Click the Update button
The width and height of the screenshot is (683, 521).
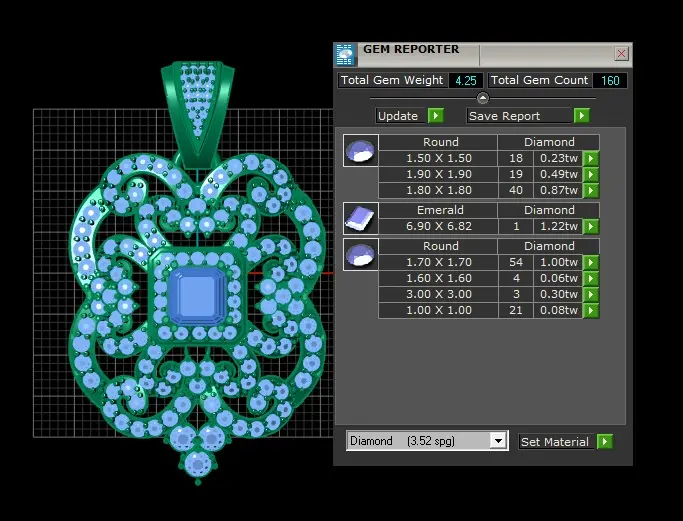tap(398, 116)
